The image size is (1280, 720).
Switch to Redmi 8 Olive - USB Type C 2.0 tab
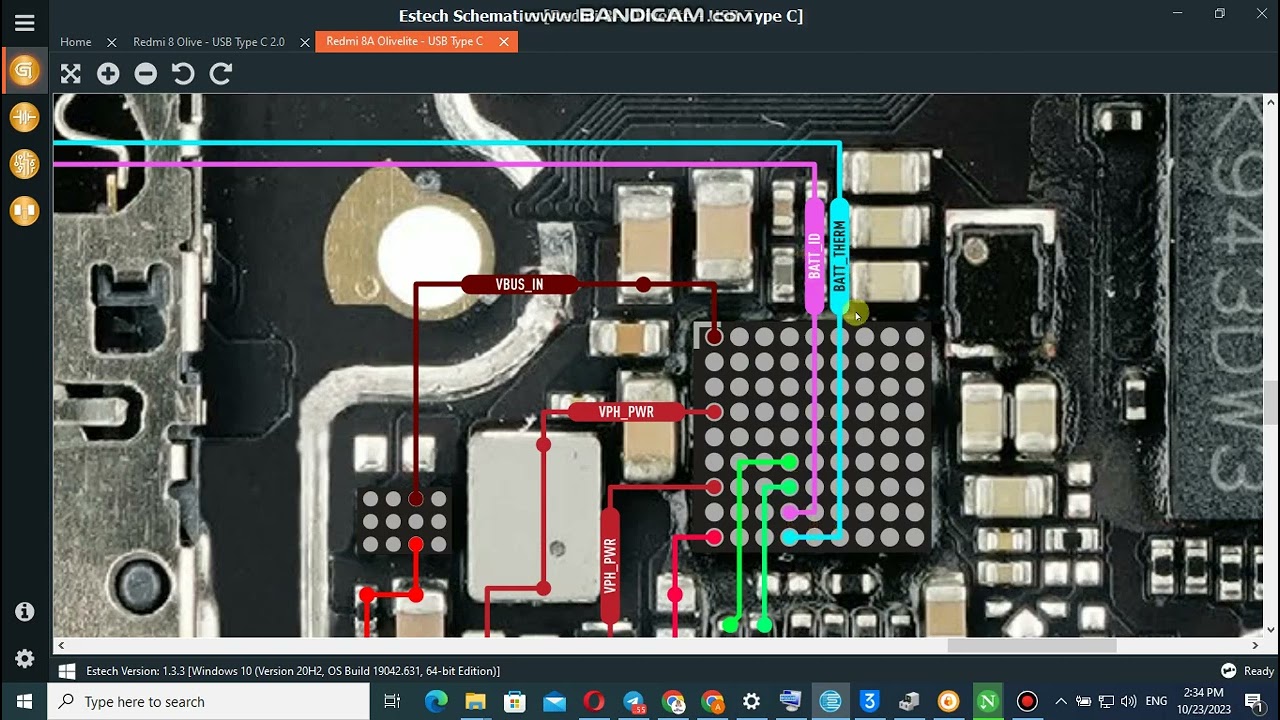[x=209, y=42]
